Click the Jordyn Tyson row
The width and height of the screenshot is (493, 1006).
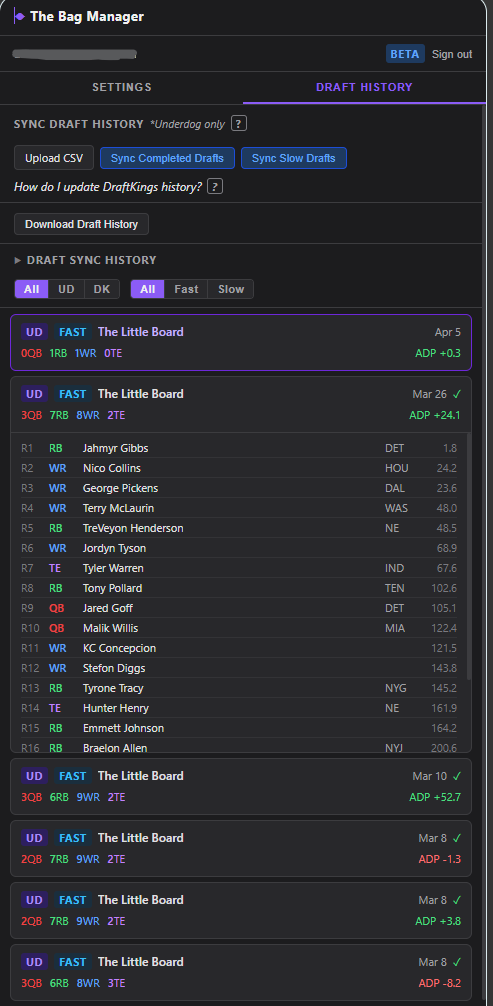239,548
